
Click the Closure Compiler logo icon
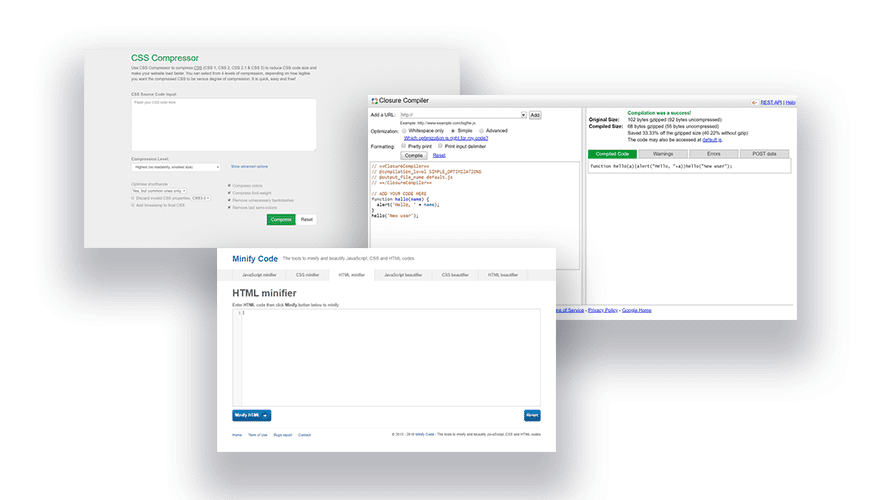374,101
